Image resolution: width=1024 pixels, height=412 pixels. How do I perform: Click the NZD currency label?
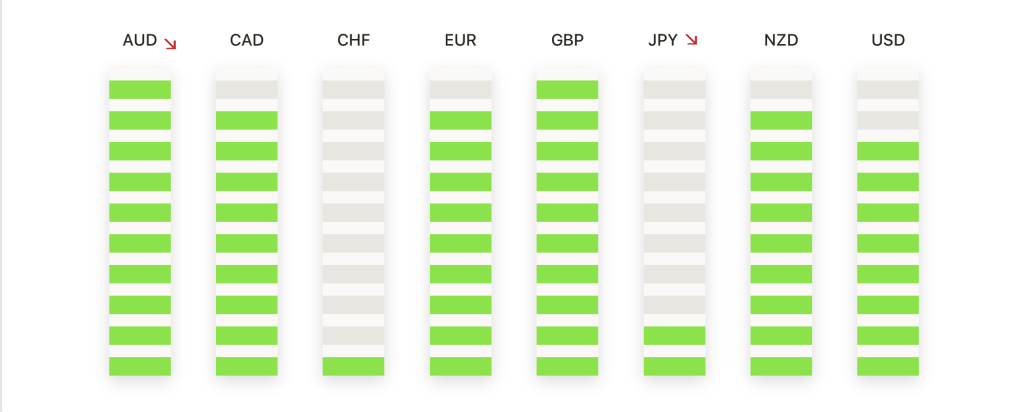click(x=781, y=40)
